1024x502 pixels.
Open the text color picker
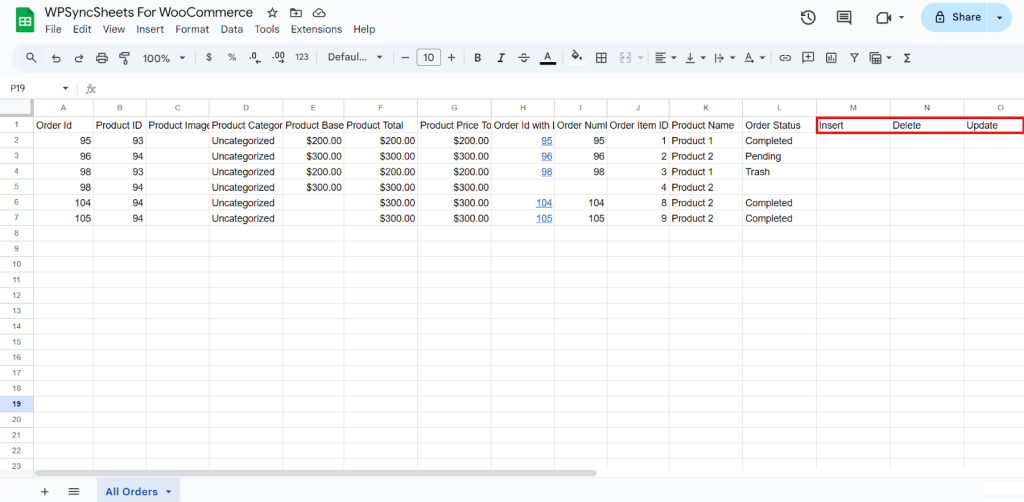(x=548, y=57)
